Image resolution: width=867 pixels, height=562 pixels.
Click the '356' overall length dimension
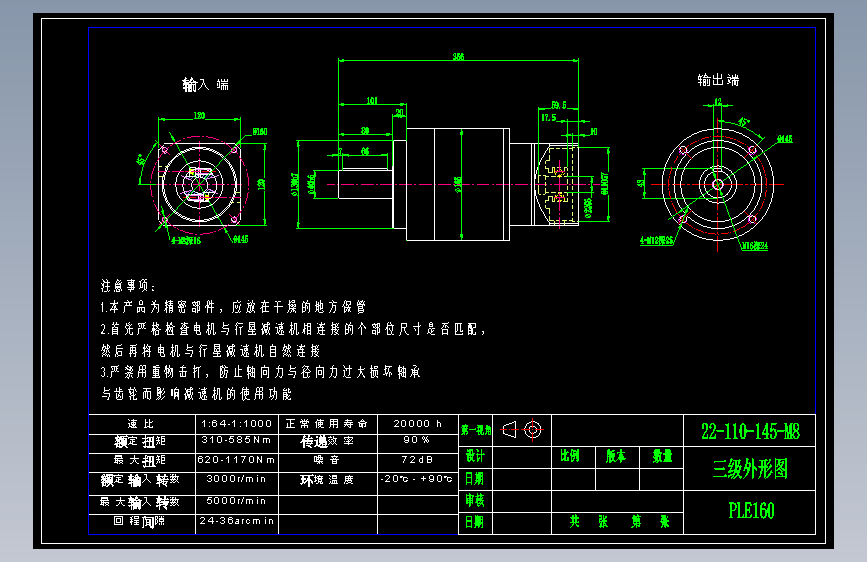458,56
